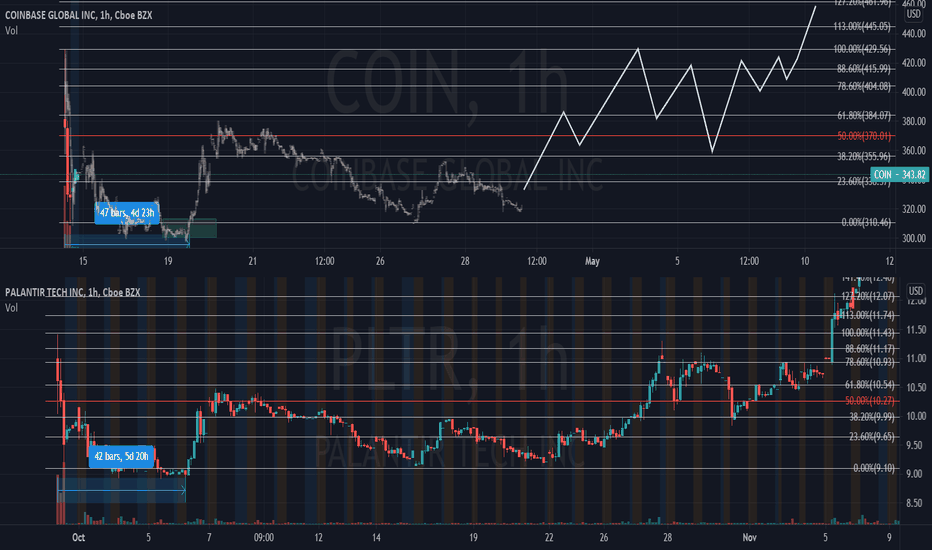The image size is (932, 550).
Task: Click the COINBASE GLOBAL INC chart title
Action: pyautogui.click(x=78, y=15)
